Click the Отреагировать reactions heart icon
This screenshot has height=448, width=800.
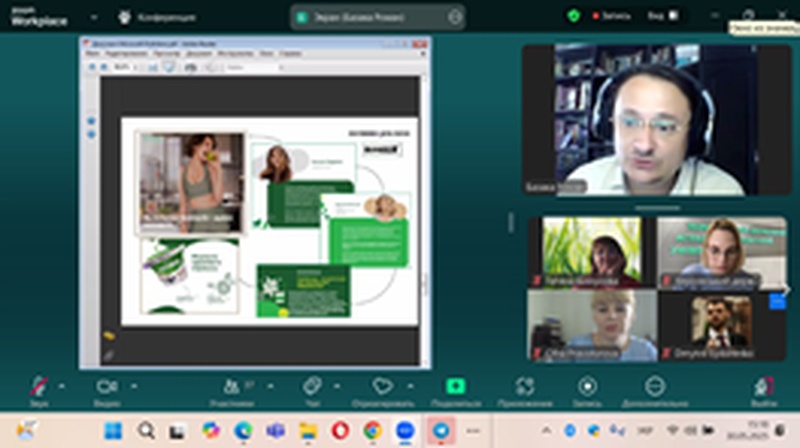pyautogui.click(x=381, y=386)
